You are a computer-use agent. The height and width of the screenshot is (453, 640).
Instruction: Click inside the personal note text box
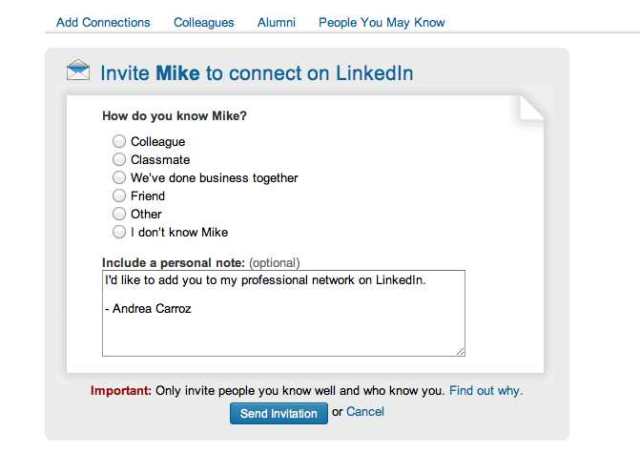tap(283, 325)
